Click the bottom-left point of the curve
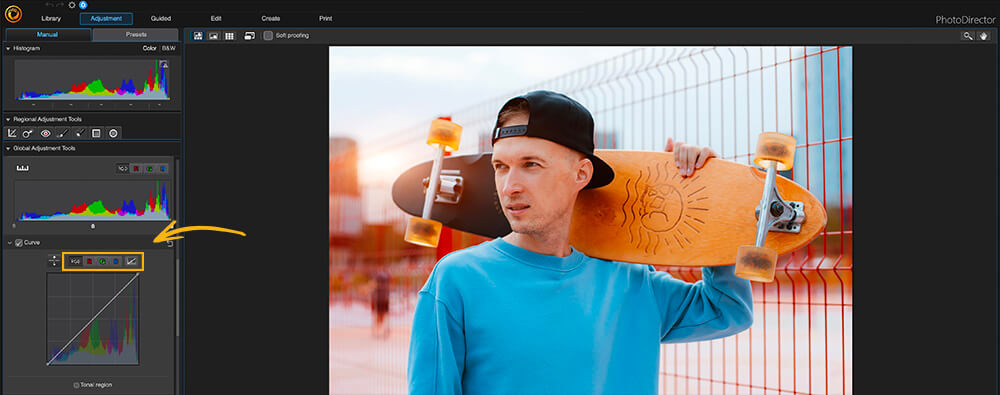The height and width of the screenshot is (395, 1000). 48,364
